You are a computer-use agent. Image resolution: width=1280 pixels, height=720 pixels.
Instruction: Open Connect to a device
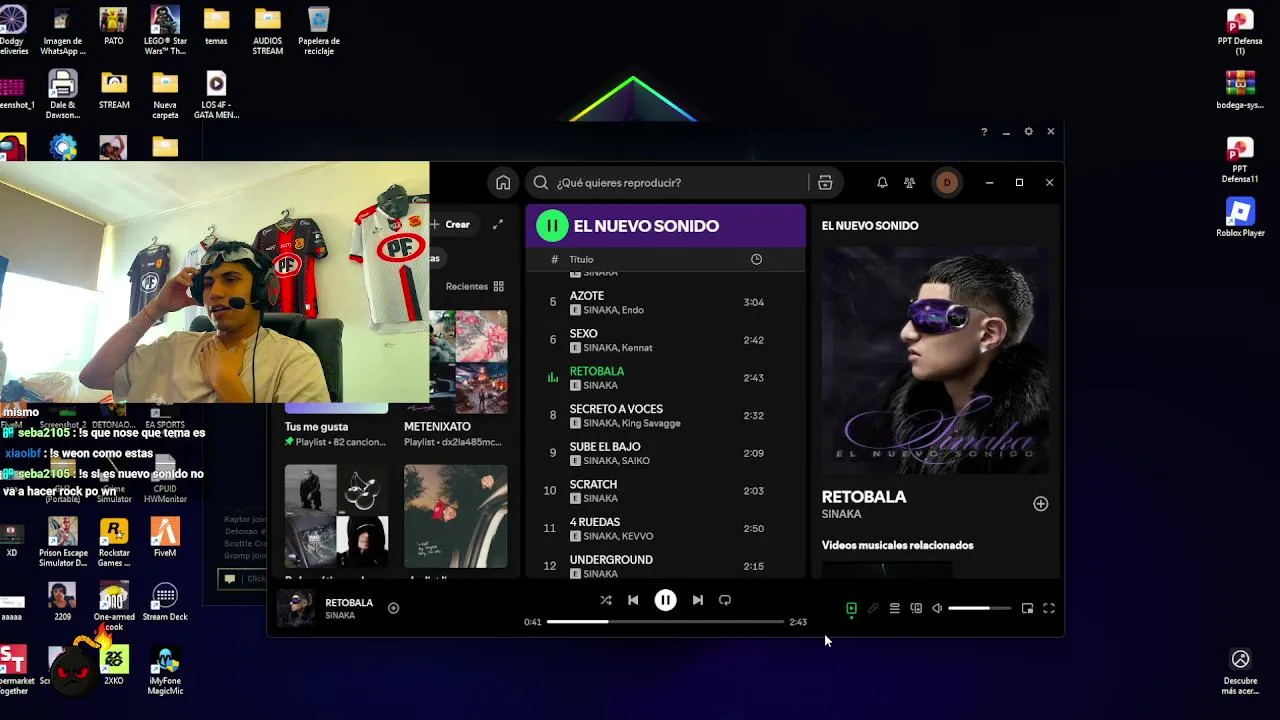coord(916,608)
